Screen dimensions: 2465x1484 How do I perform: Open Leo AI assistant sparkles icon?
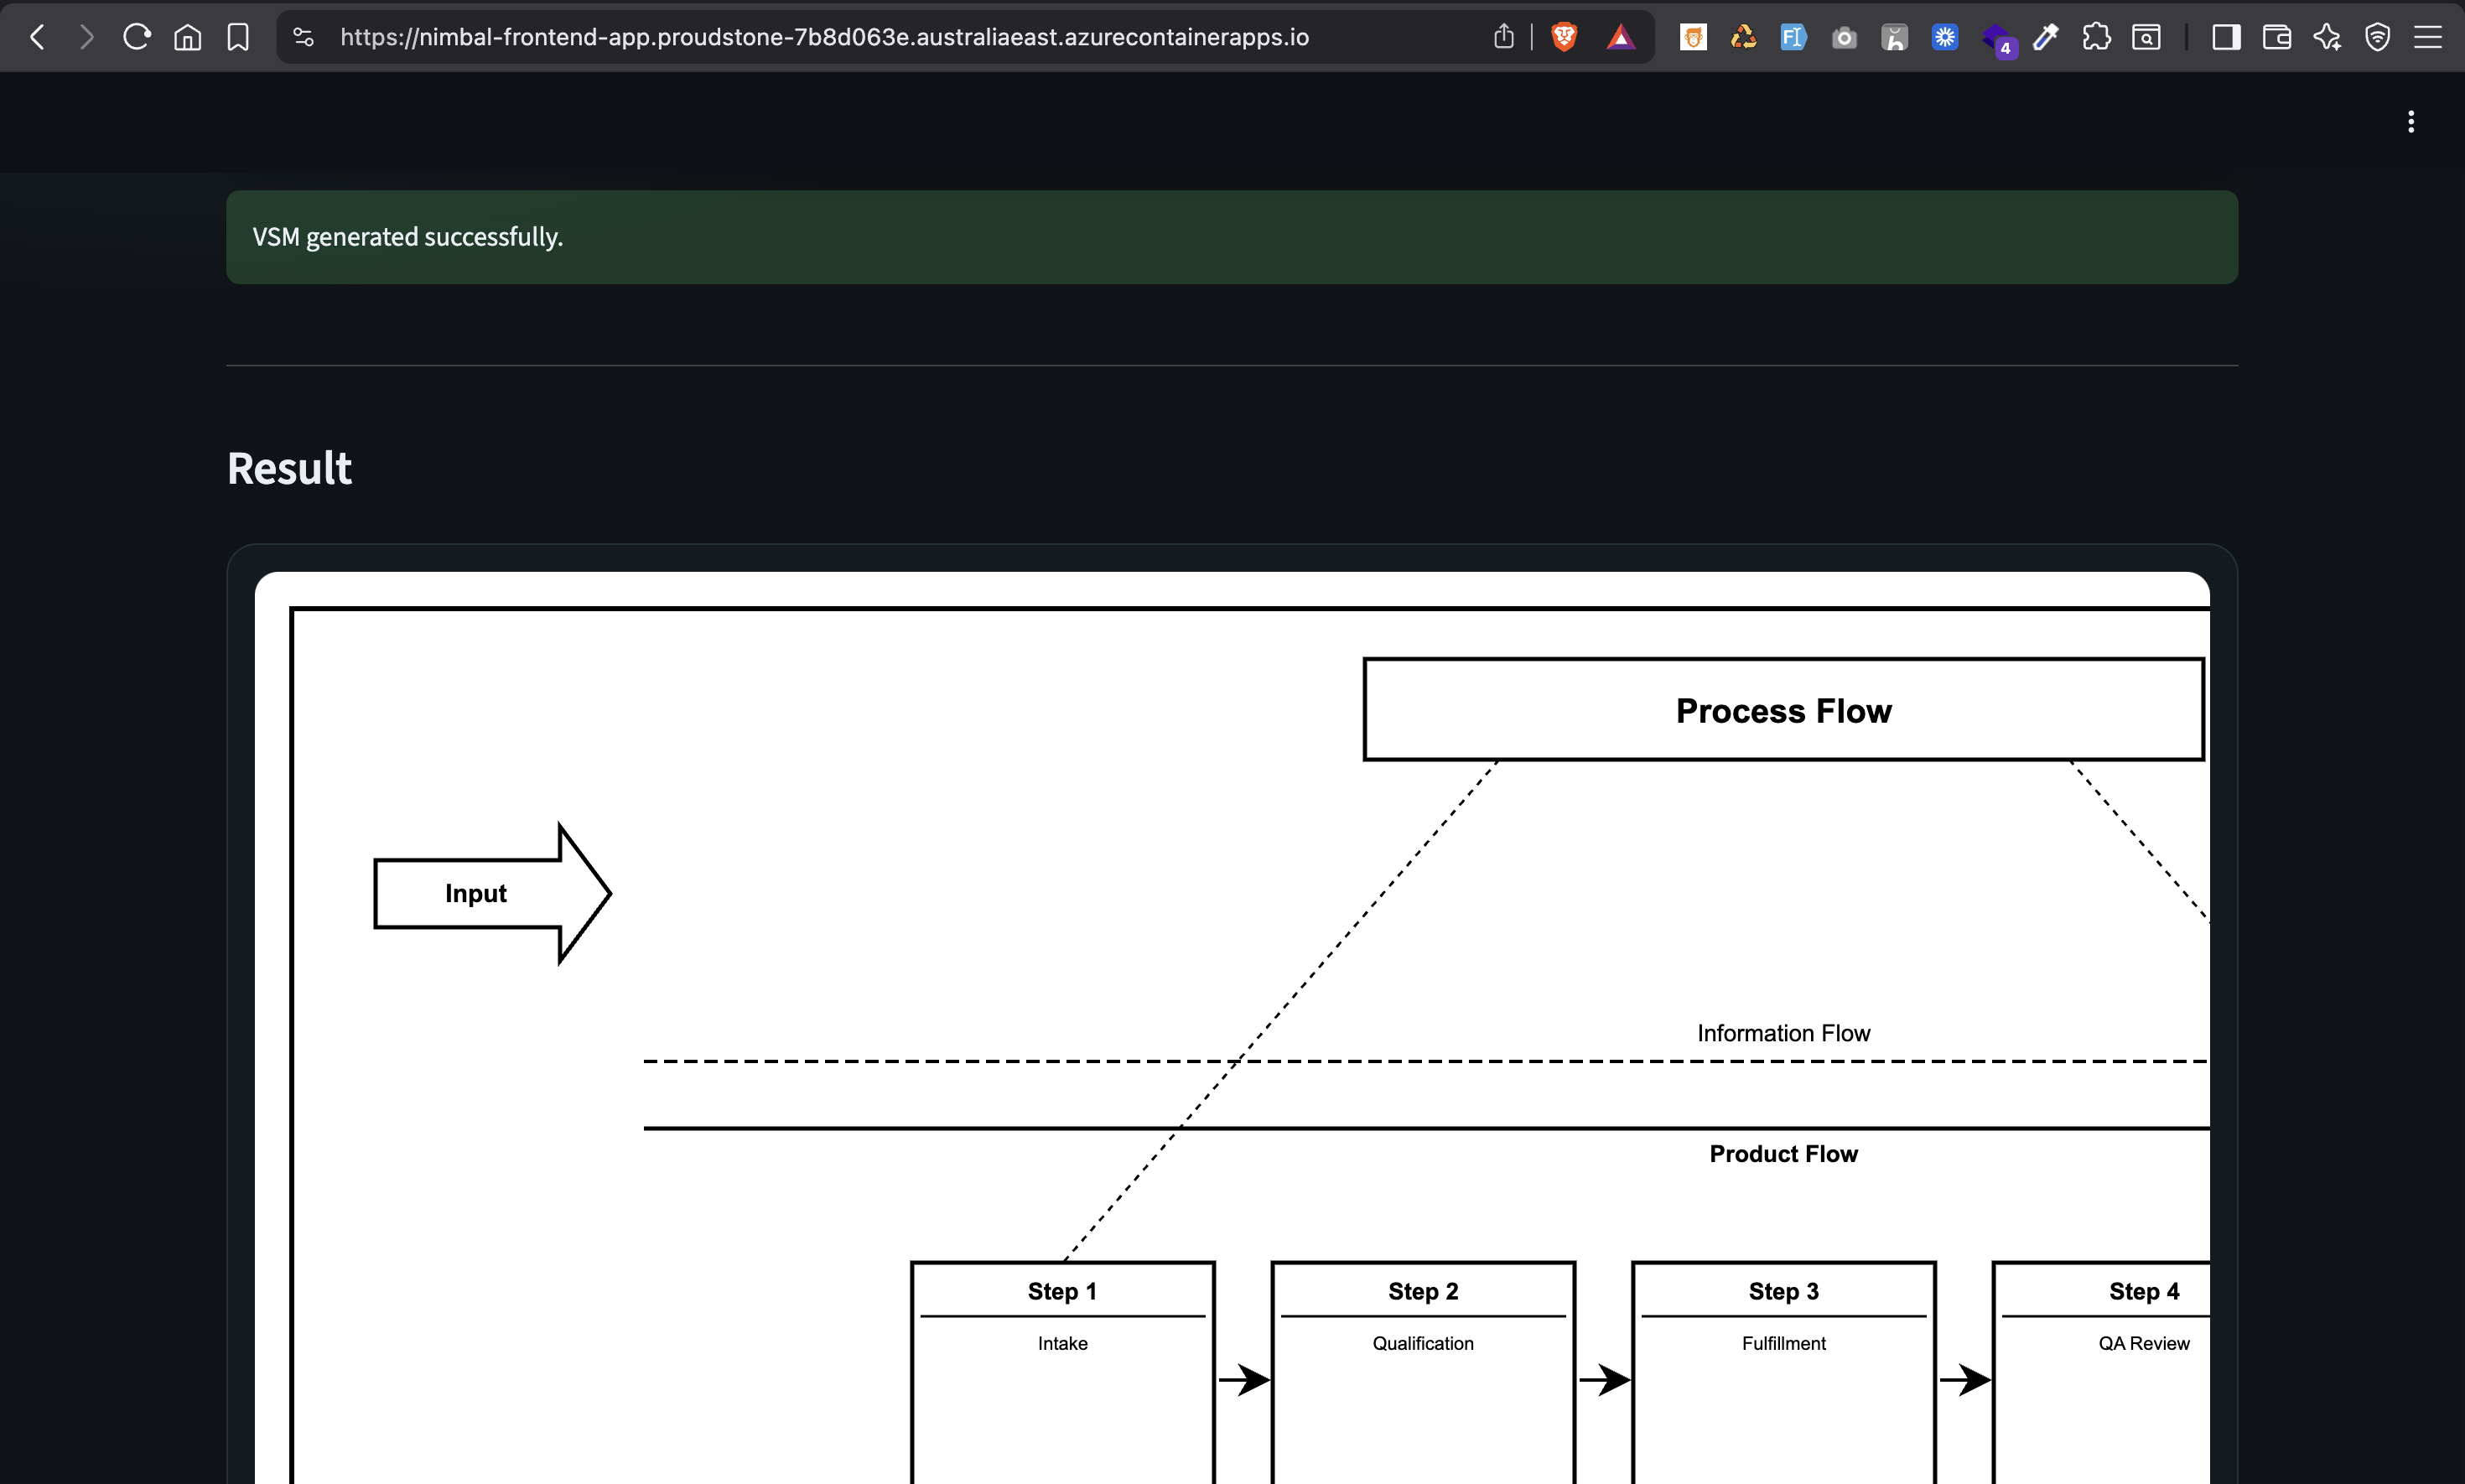coord(2328,36)
